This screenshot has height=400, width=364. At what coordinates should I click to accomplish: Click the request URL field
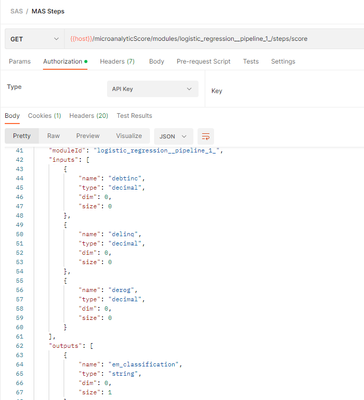[214, 39]
